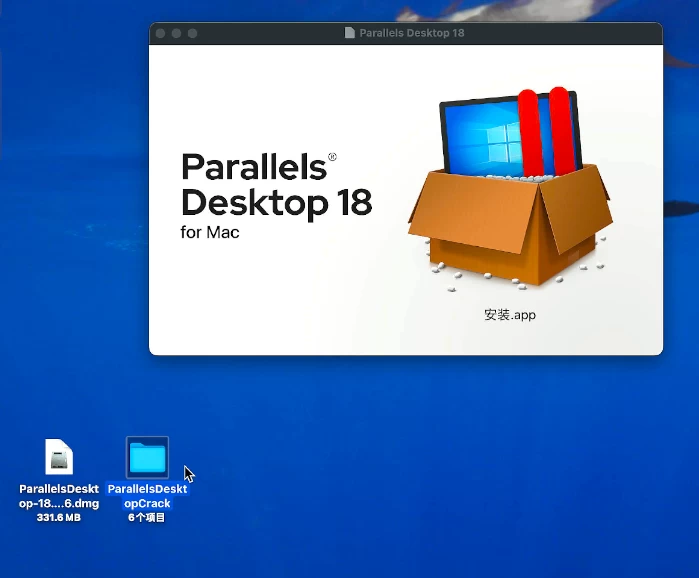
Task: Close the Parallels Desktop 18 window
Action: point(160,33)
